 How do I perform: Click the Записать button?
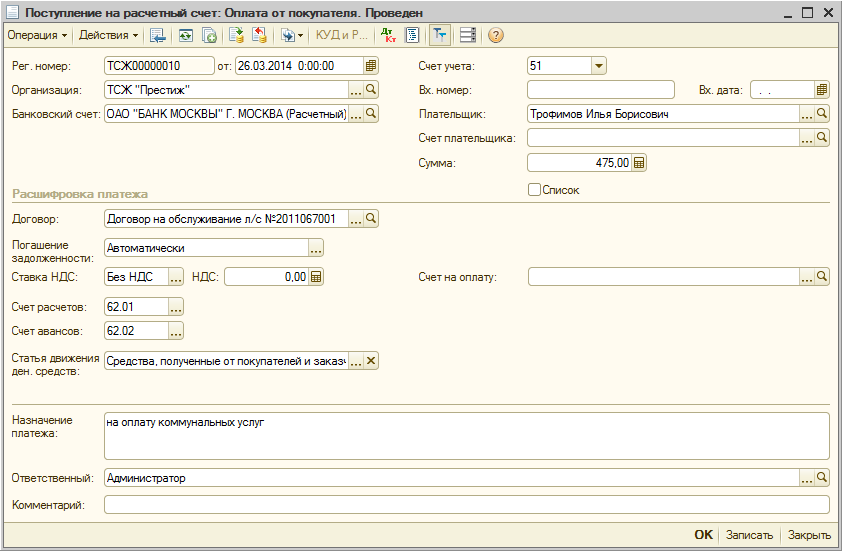[749, 535]
